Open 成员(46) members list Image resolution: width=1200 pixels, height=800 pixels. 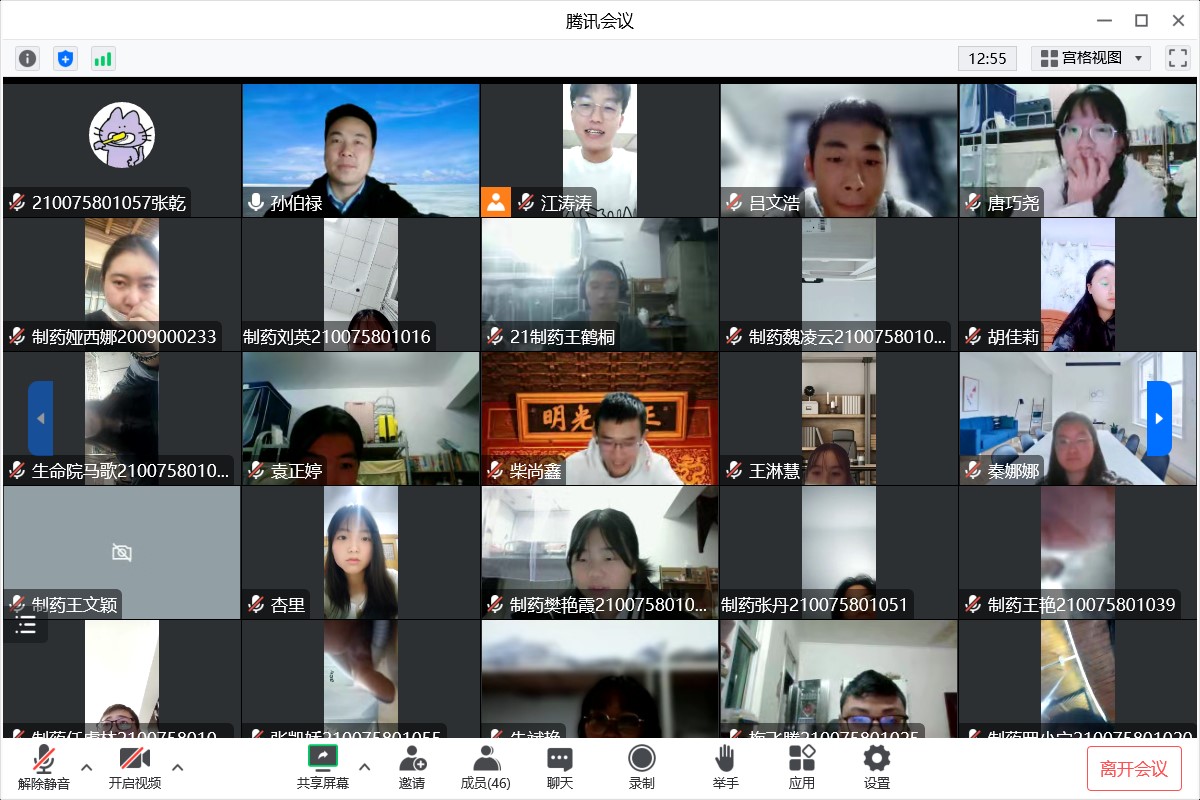click(486, 767)
